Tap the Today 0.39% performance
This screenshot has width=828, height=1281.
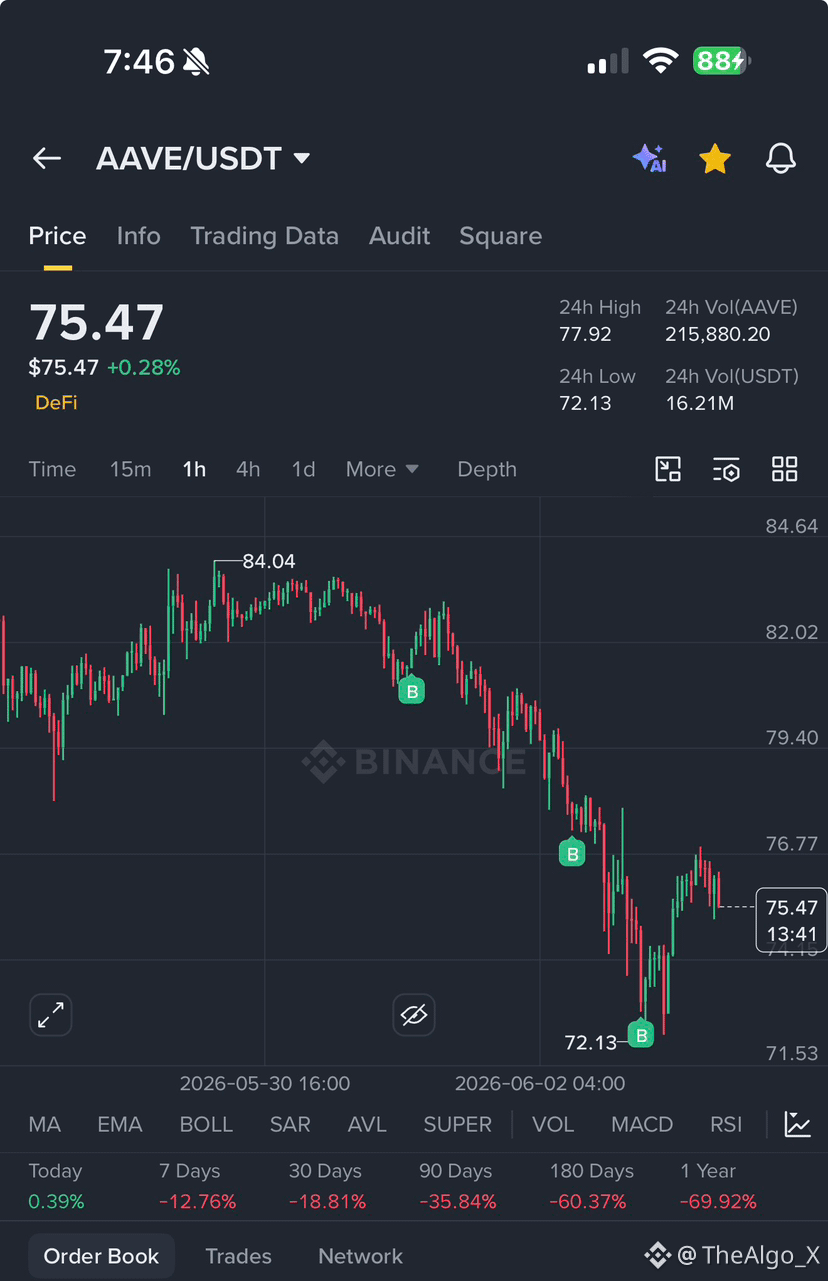pos(56,1186)
